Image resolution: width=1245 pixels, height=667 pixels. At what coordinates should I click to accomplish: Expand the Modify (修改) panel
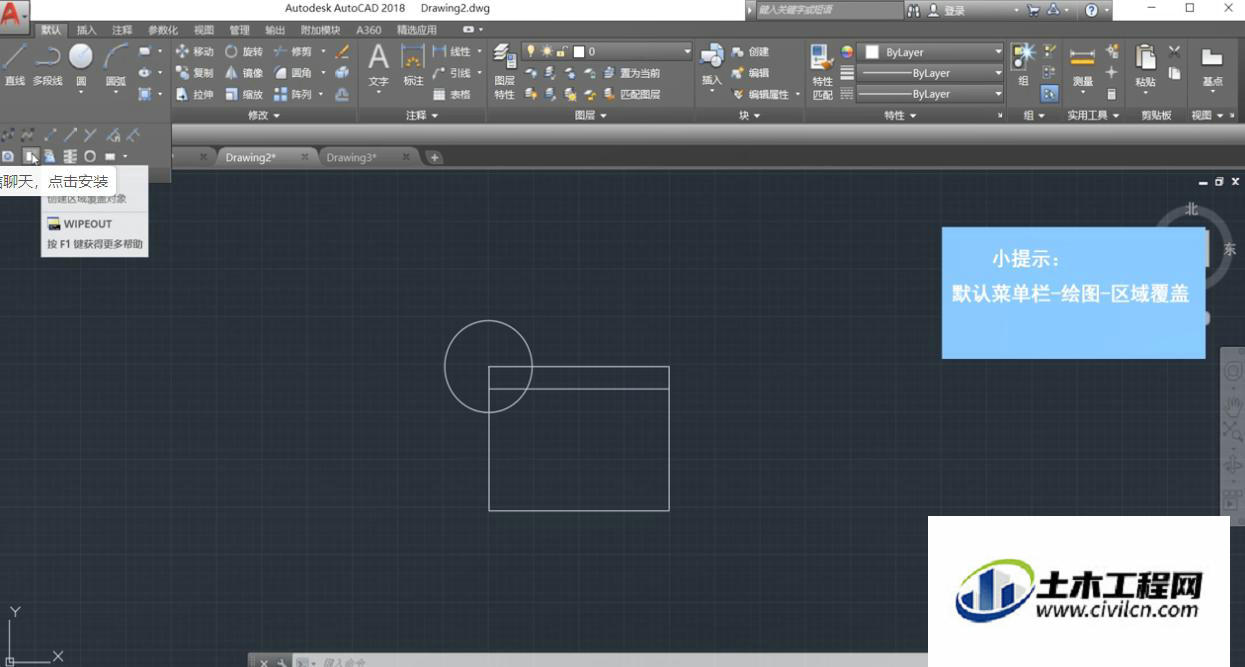click(x=264, y=116)
